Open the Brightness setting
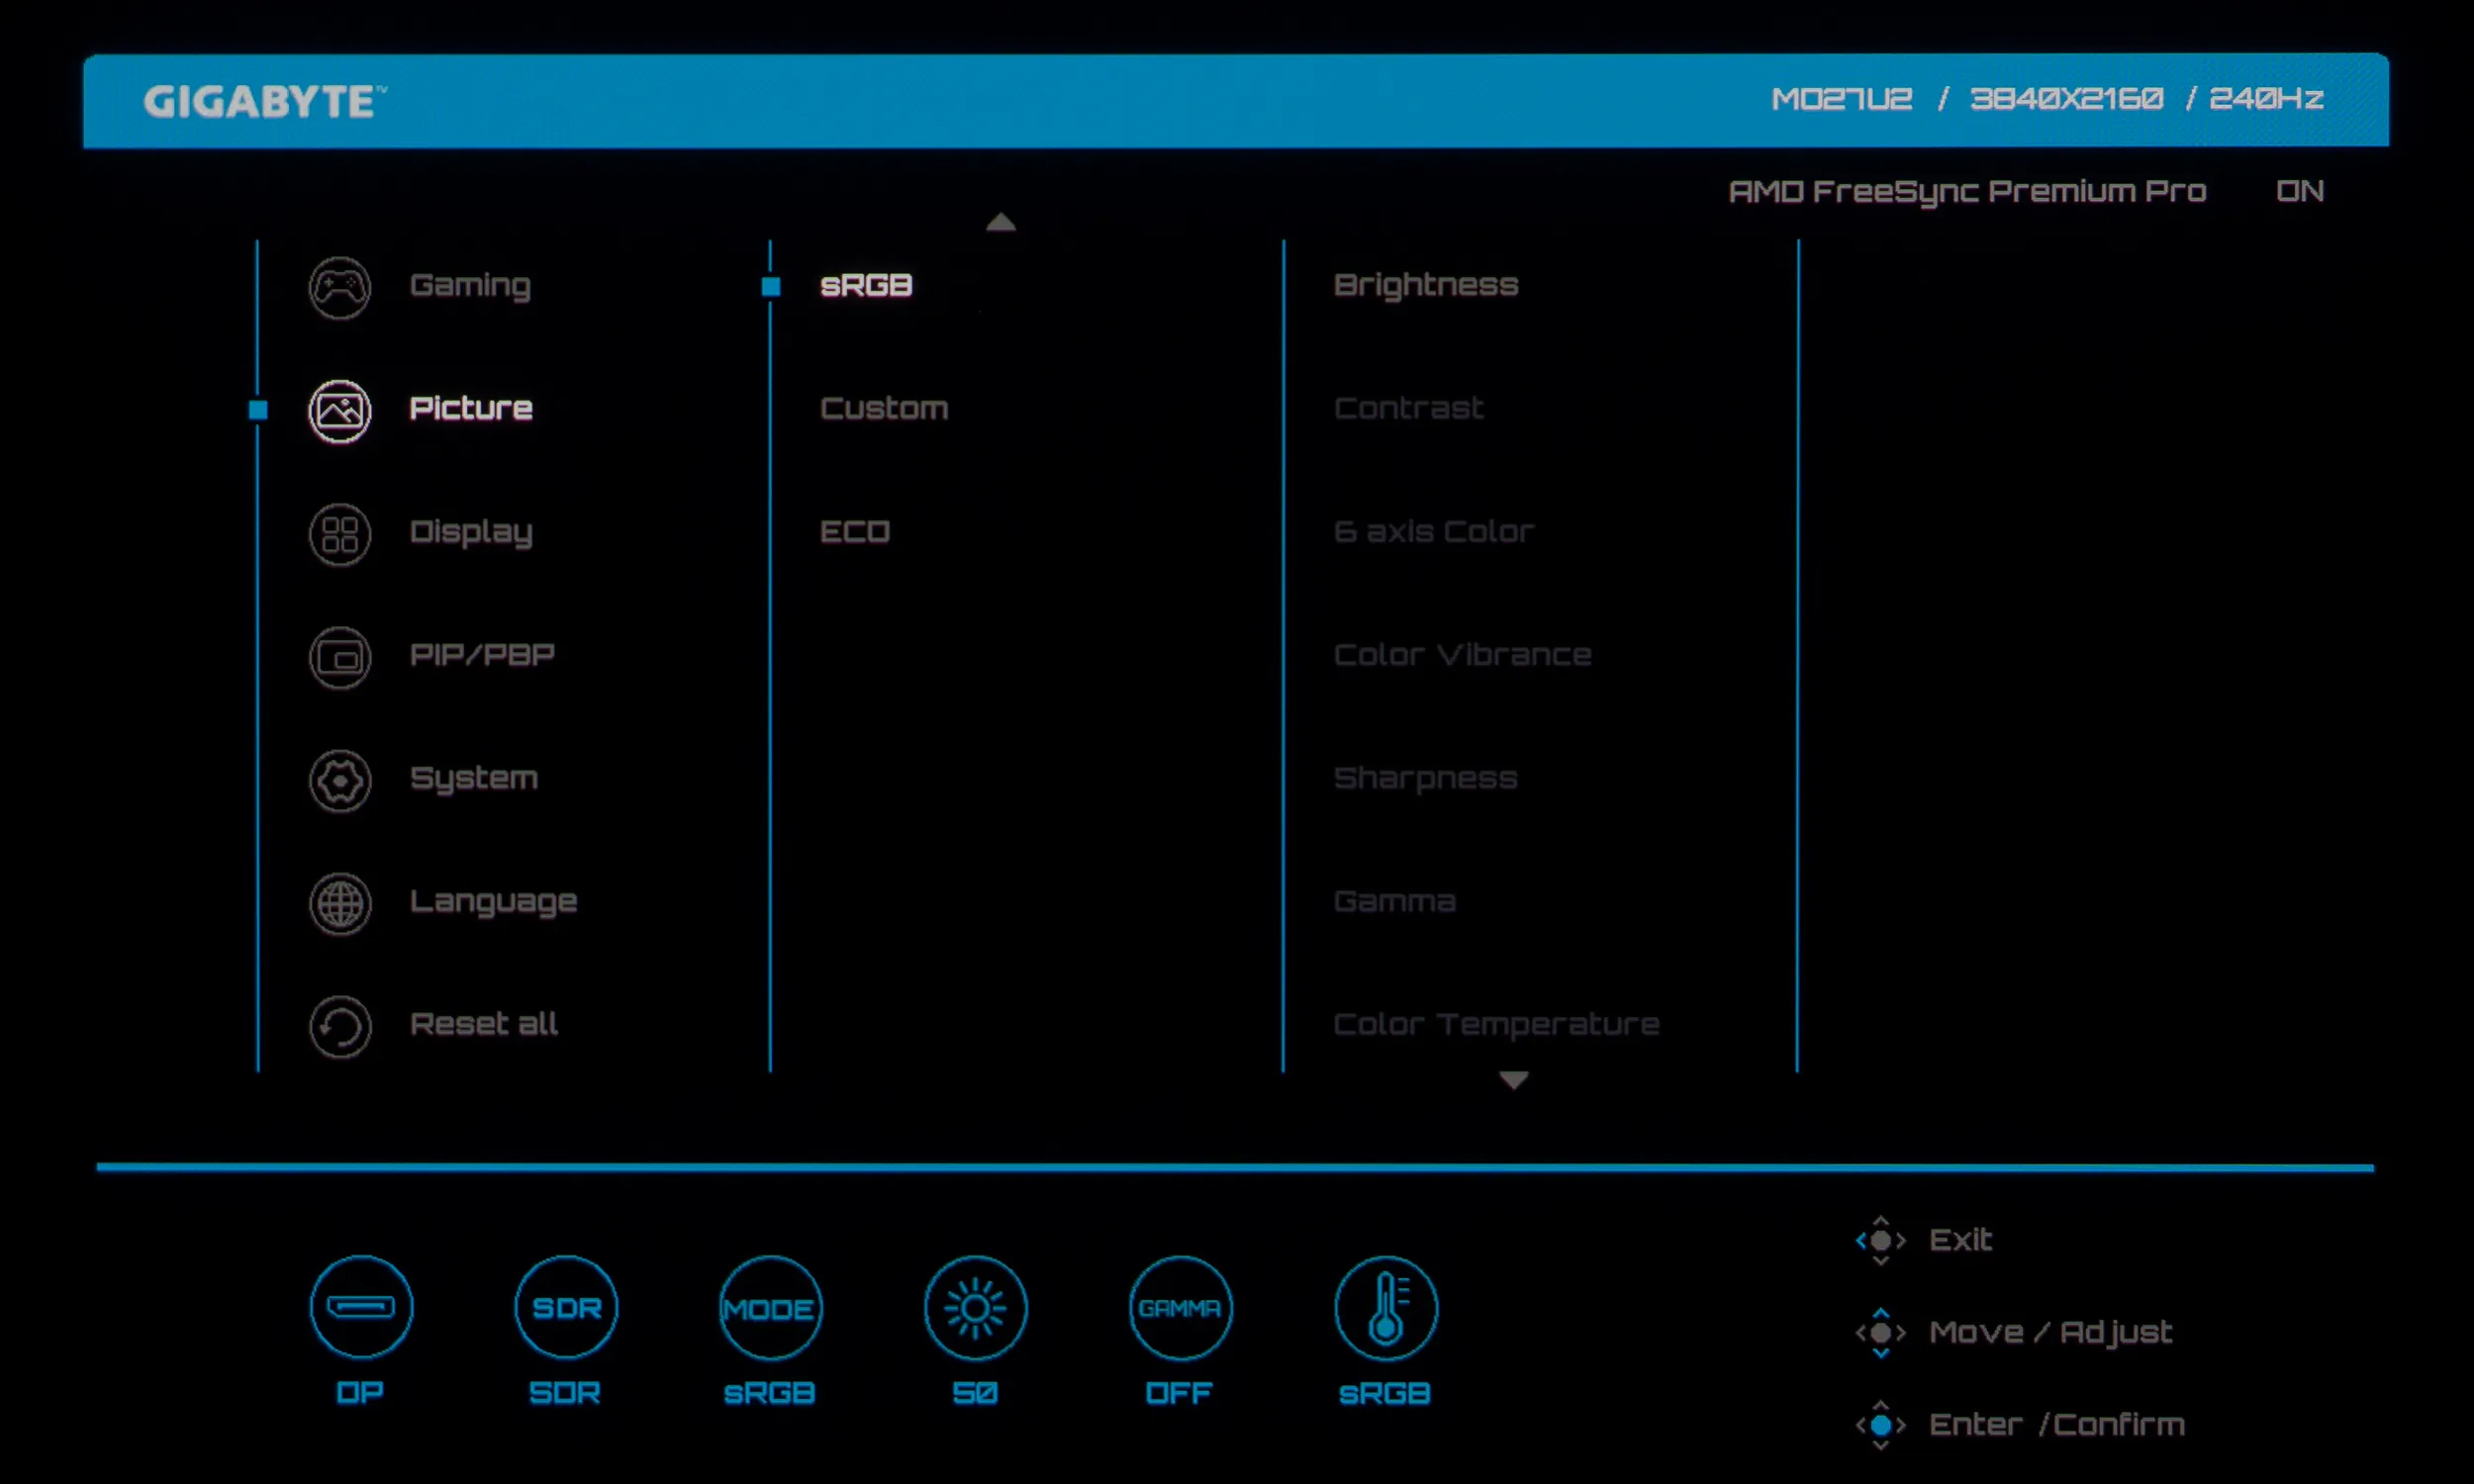The width and height of the screenshot is (2474, 1484). point(1426,286)
